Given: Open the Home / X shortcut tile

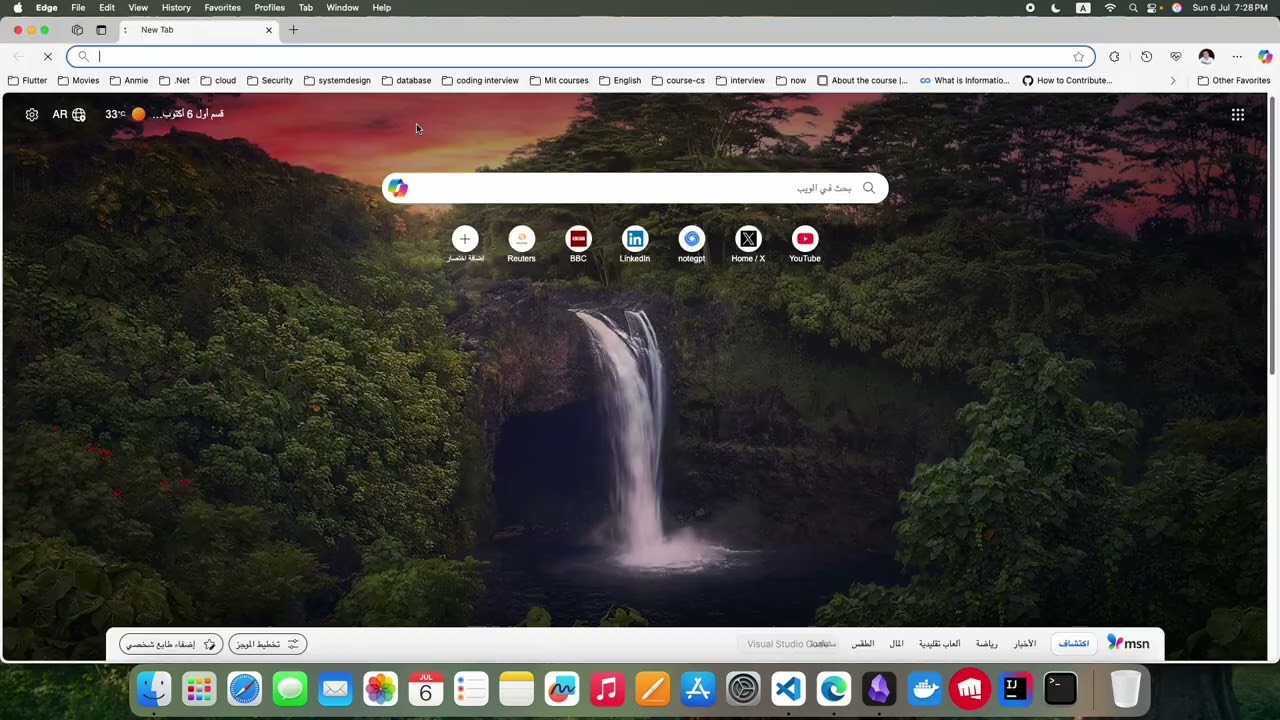Looking at the screenshot, I should [748, 245].
